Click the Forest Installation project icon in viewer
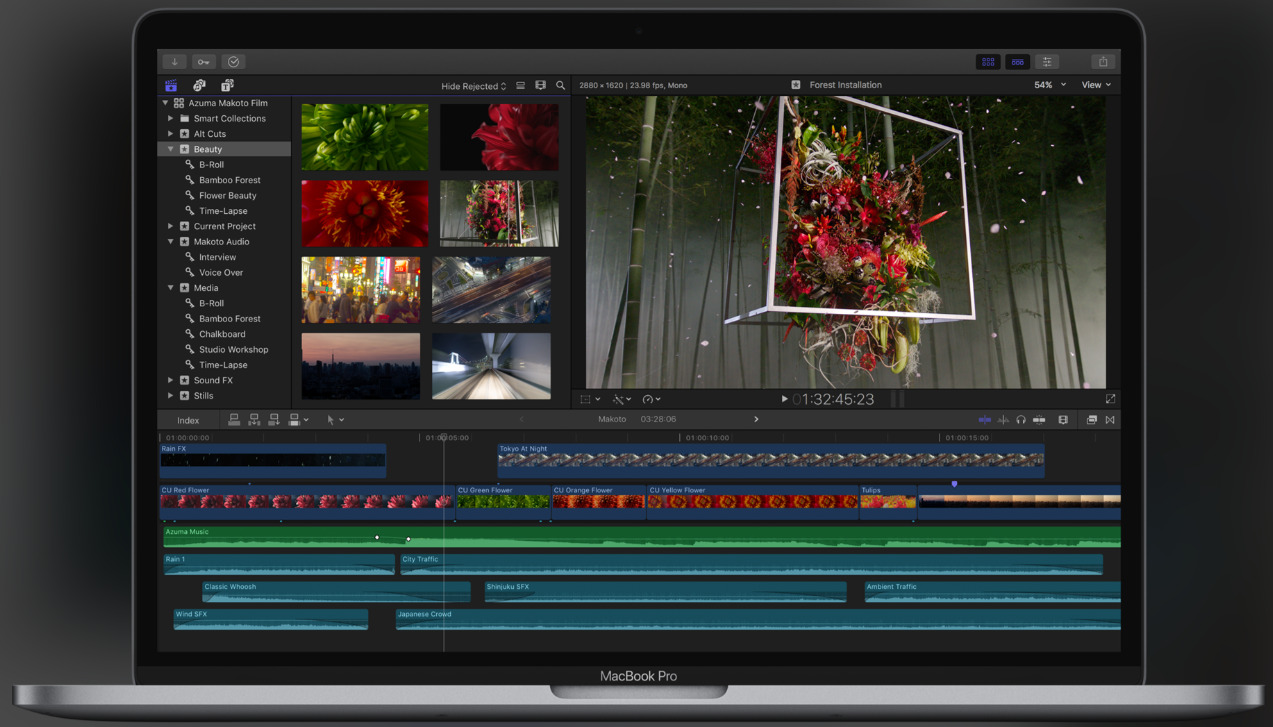This screenshot has width=1273, height=727. (x=796, y=85)
